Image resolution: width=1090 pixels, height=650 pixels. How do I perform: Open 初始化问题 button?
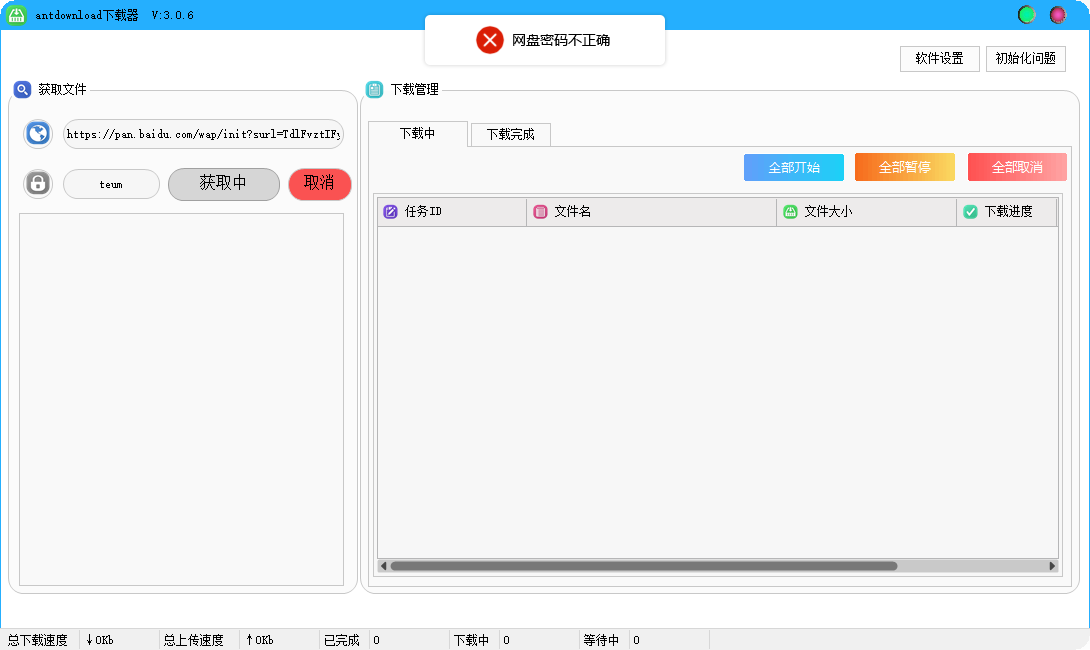point(1026,58)
